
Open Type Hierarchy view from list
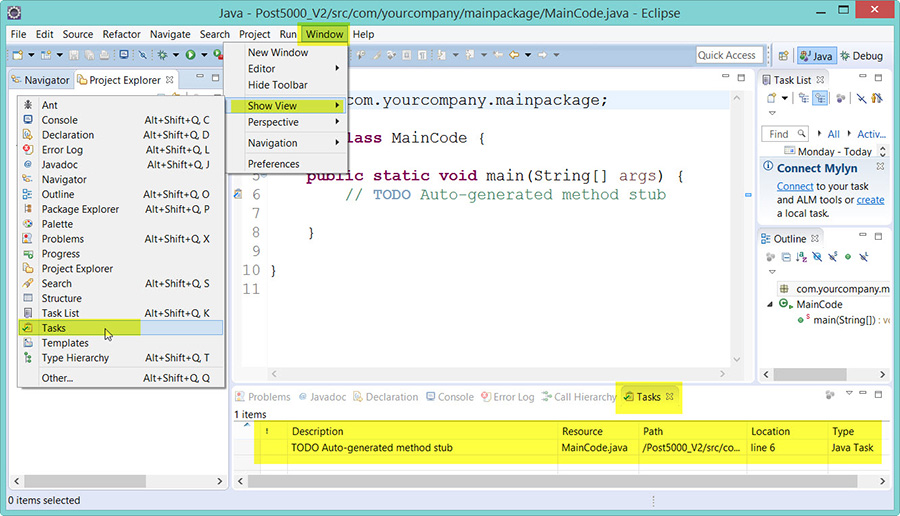pos(121,358)
